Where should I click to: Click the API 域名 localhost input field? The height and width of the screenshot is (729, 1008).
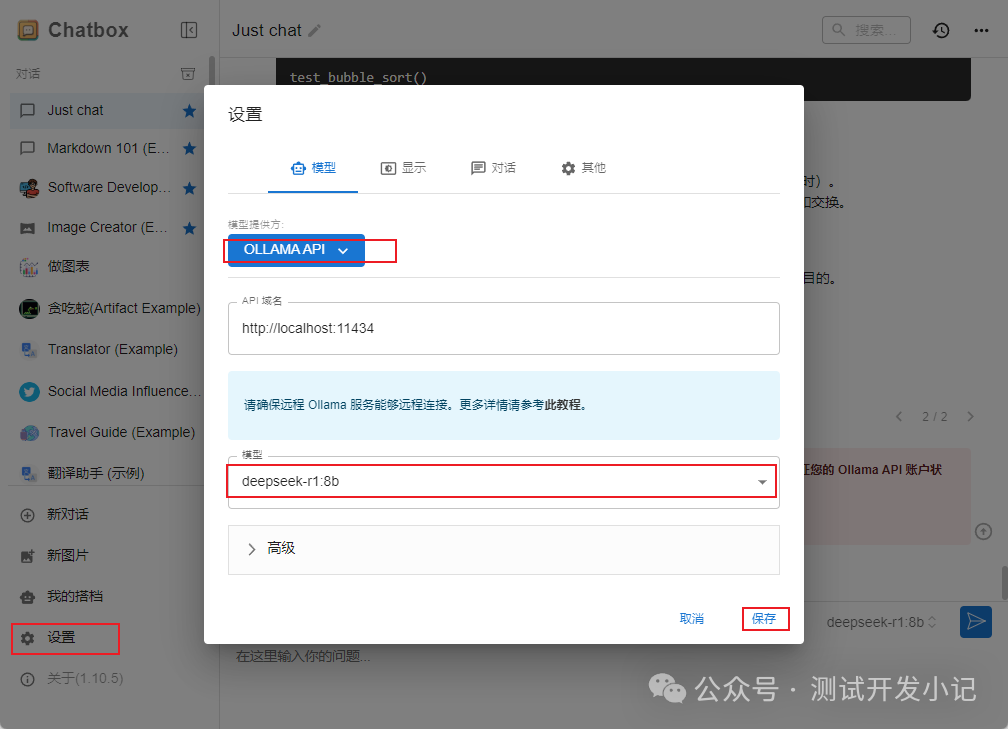(504, 328)
